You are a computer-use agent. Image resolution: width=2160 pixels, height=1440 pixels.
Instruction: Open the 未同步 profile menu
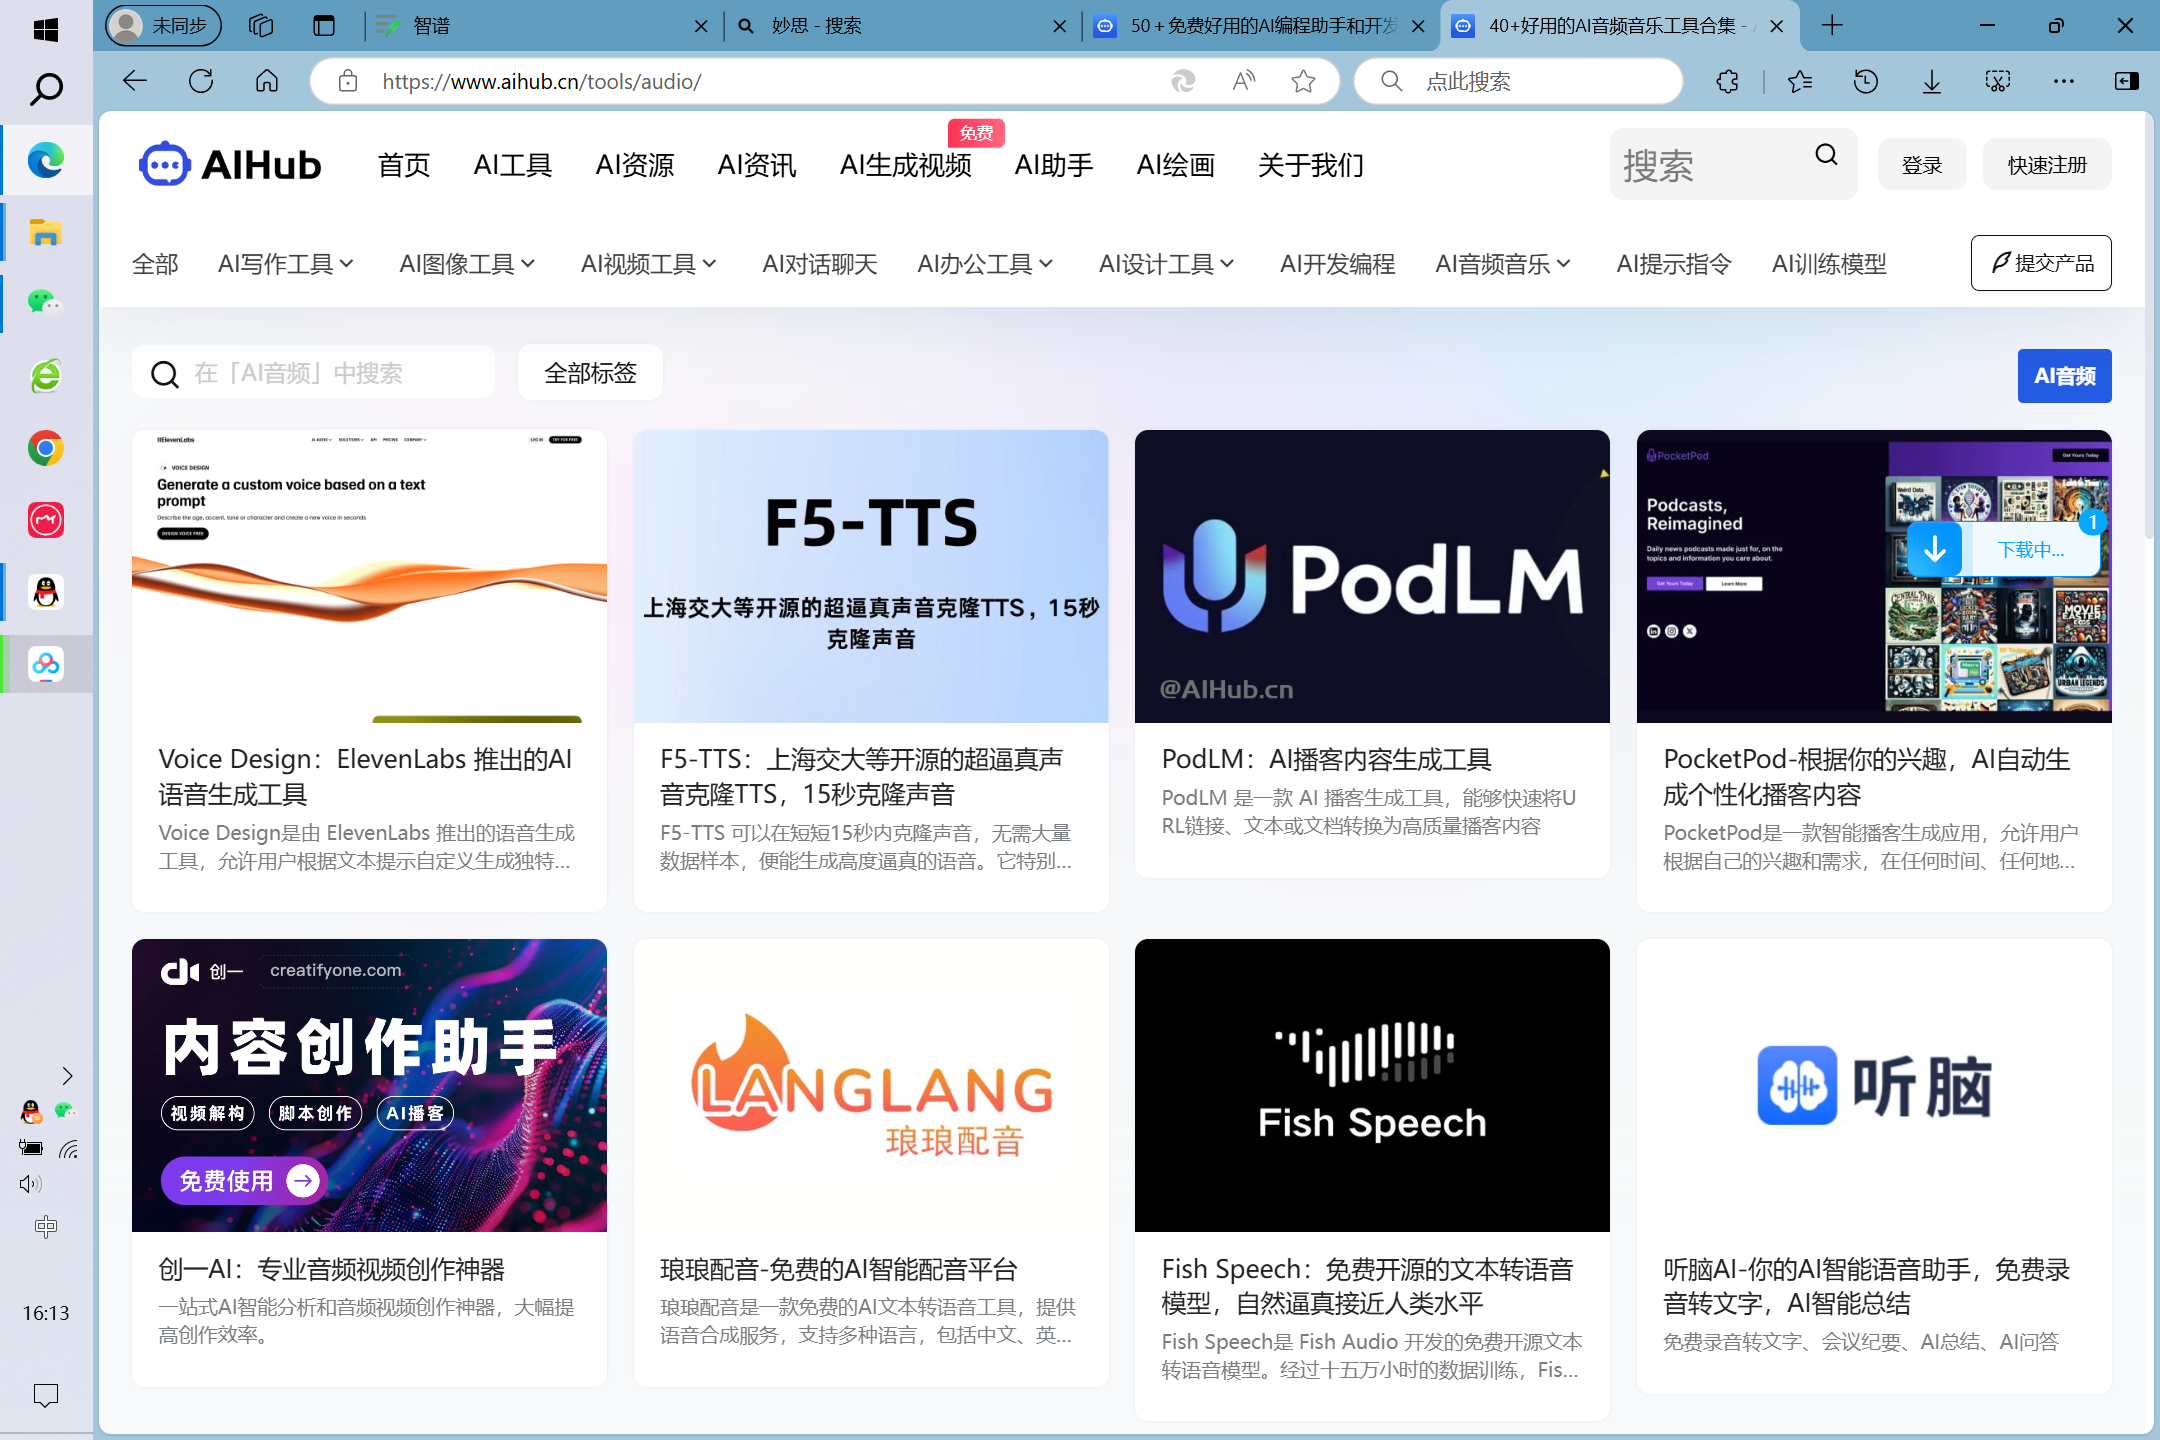(164, 26)
